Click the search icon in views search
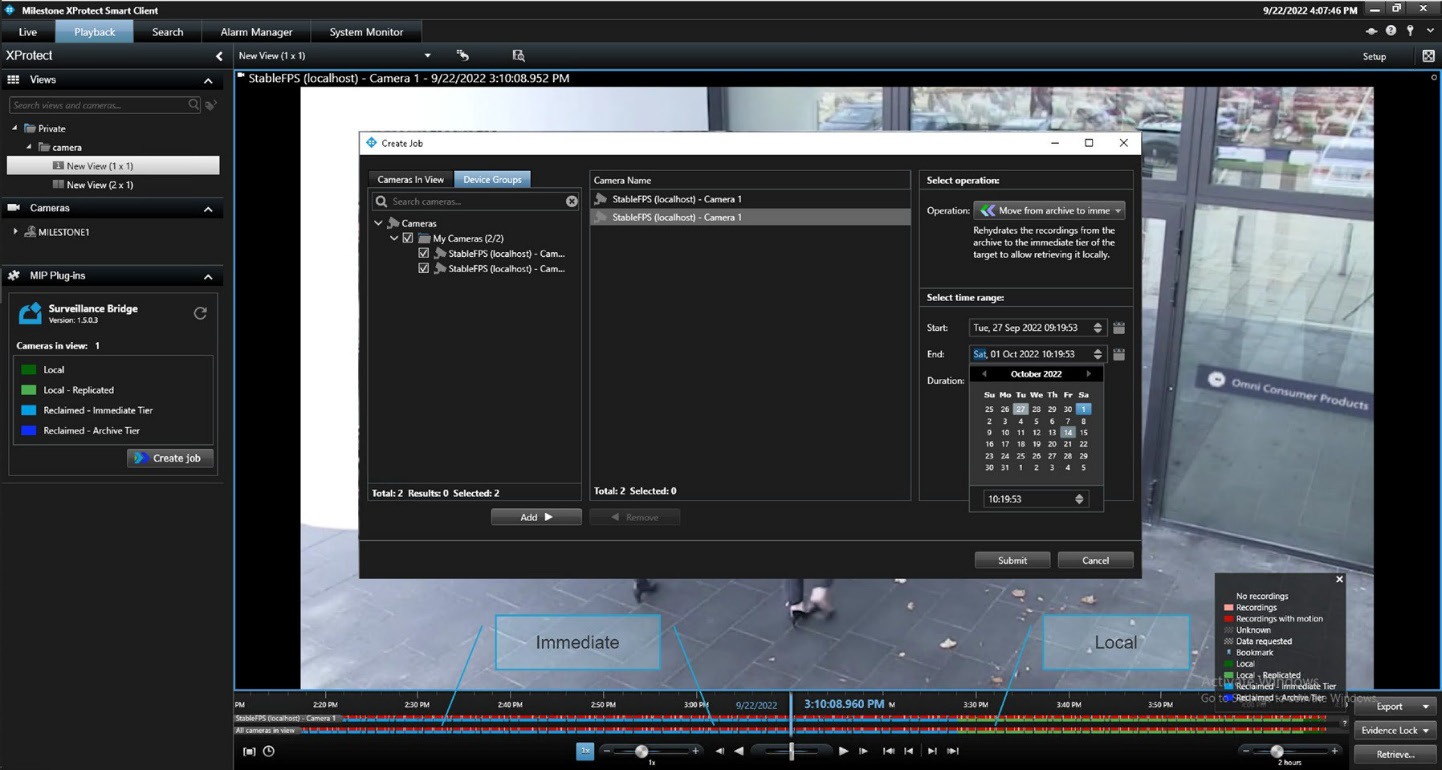 click(193, 105)
